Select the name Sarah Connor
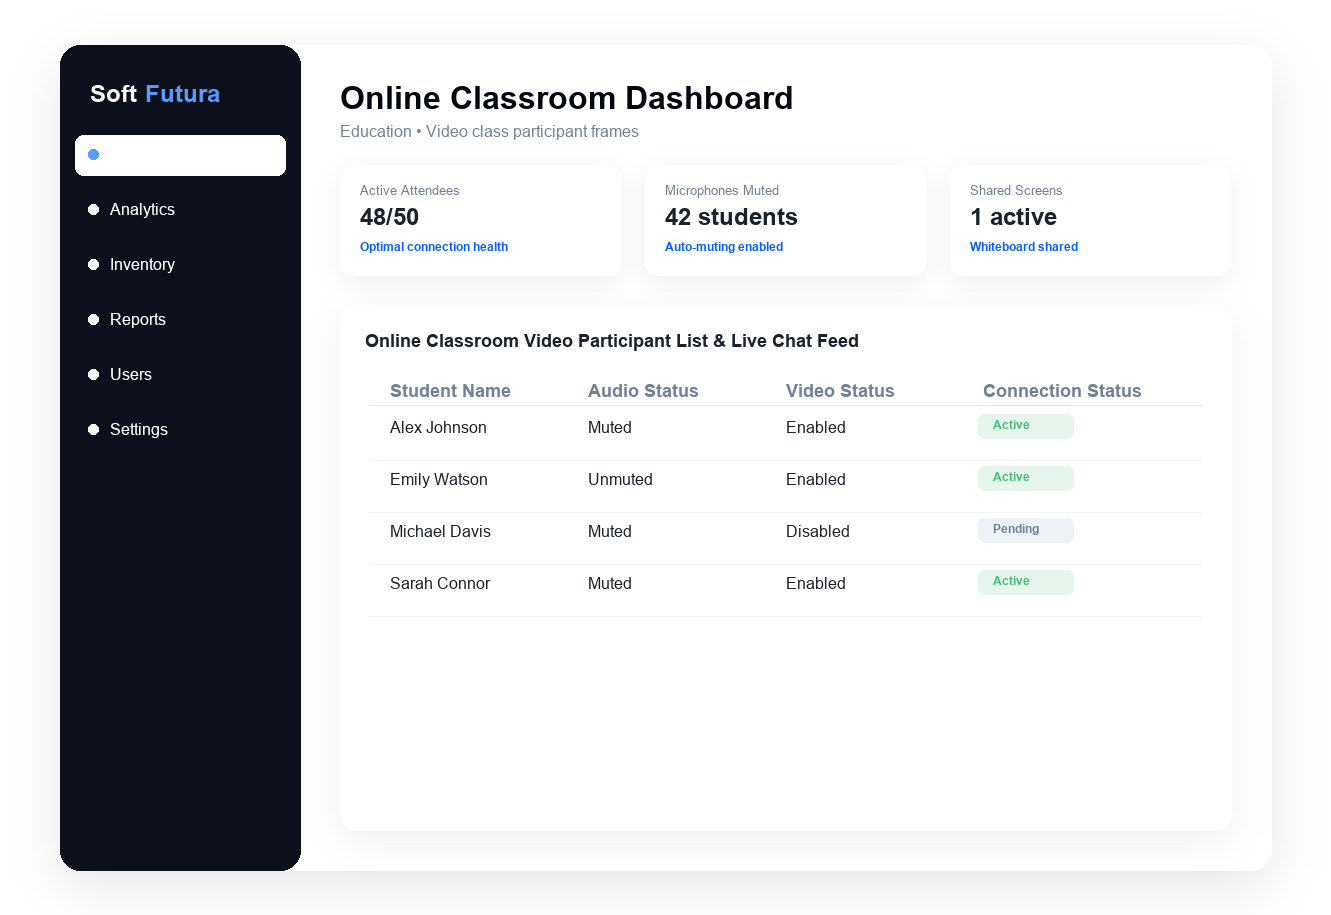Screen dimensions: 1331x915 tap(440, 583)
